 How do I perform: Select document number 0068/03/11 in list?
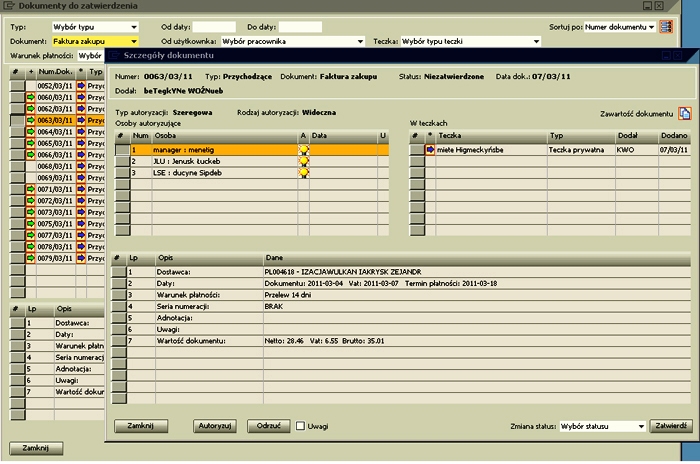[55, 166]
